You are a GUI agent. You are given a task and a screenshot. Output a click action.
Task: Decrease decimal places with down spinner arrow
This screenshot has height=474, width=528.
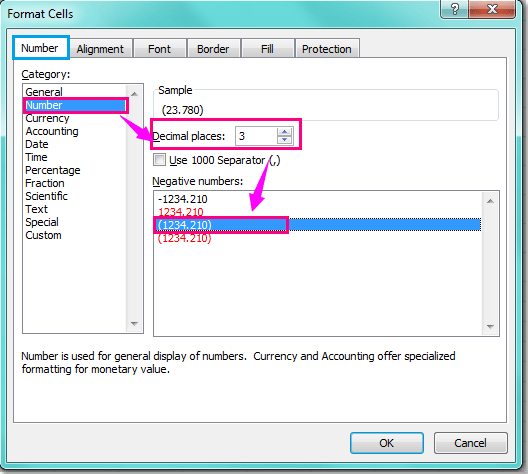[x=285, y=140]
